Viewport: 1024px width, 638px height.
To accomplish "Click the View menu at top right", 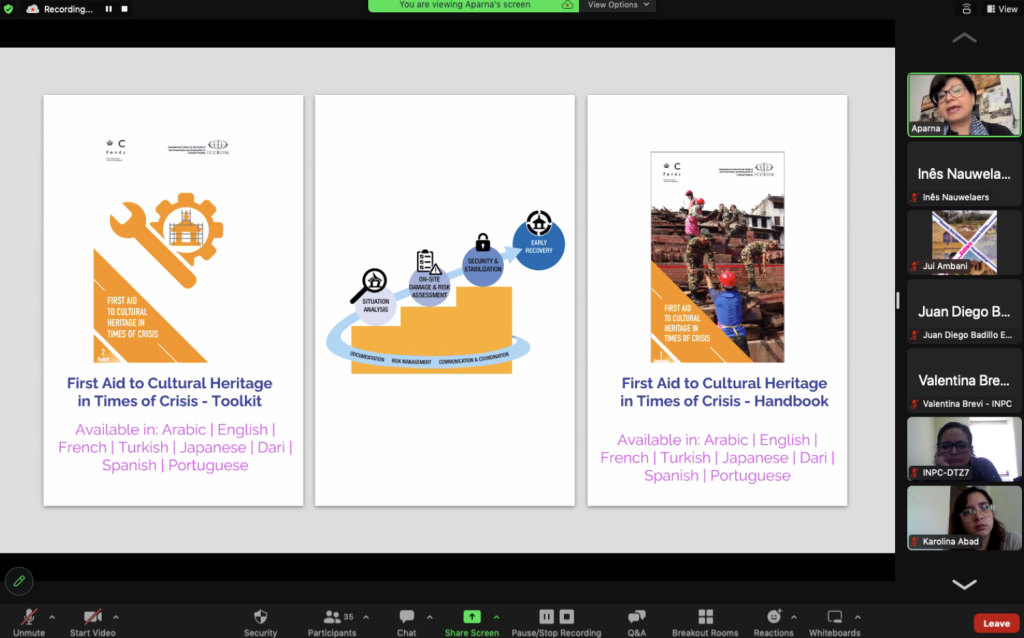I will click(1001, 9).
